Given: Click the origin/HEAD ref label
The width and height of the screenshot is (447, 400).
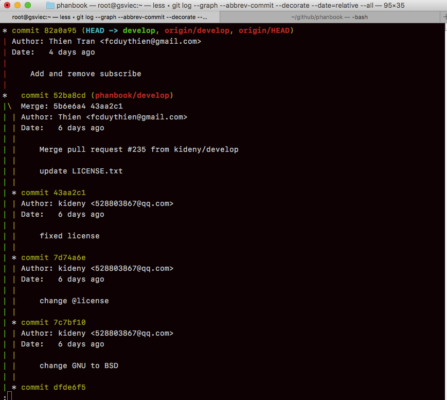Looking at the screenshot, I should coord(264,31).
